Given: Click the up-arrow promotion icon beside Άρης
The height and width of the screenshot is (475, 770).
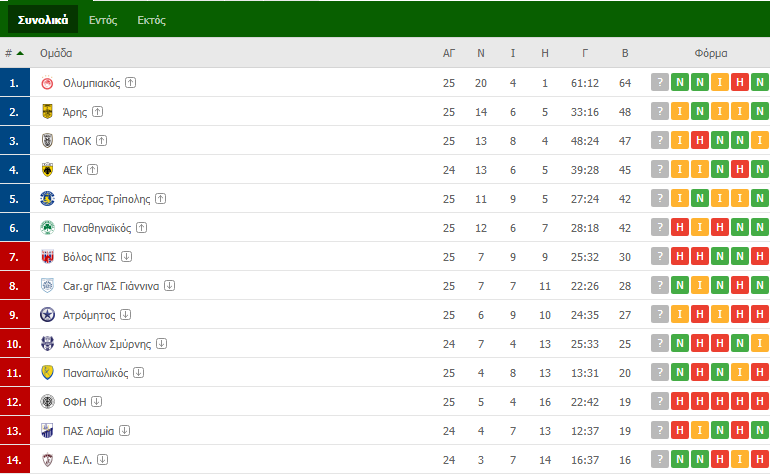Looking at the screenshot, I should (x=98, y=112).
